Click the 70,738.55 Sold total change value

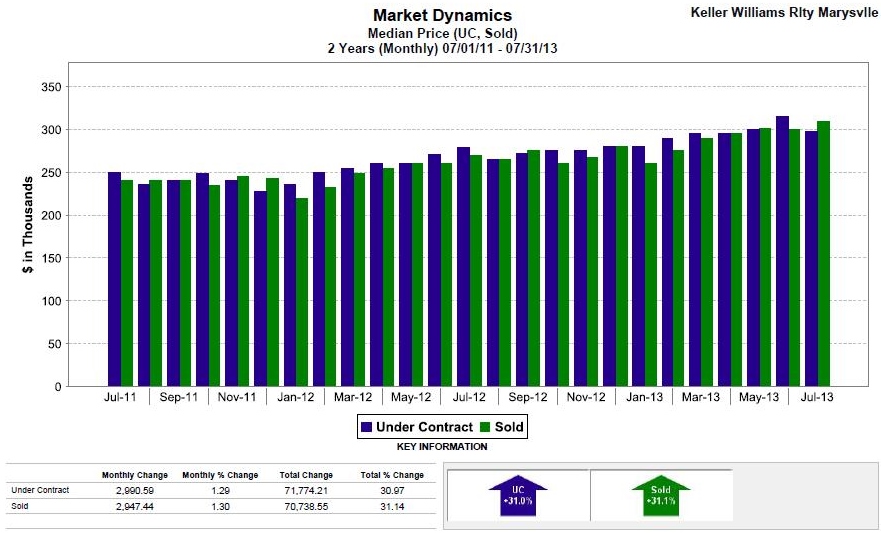pos(305,506)
